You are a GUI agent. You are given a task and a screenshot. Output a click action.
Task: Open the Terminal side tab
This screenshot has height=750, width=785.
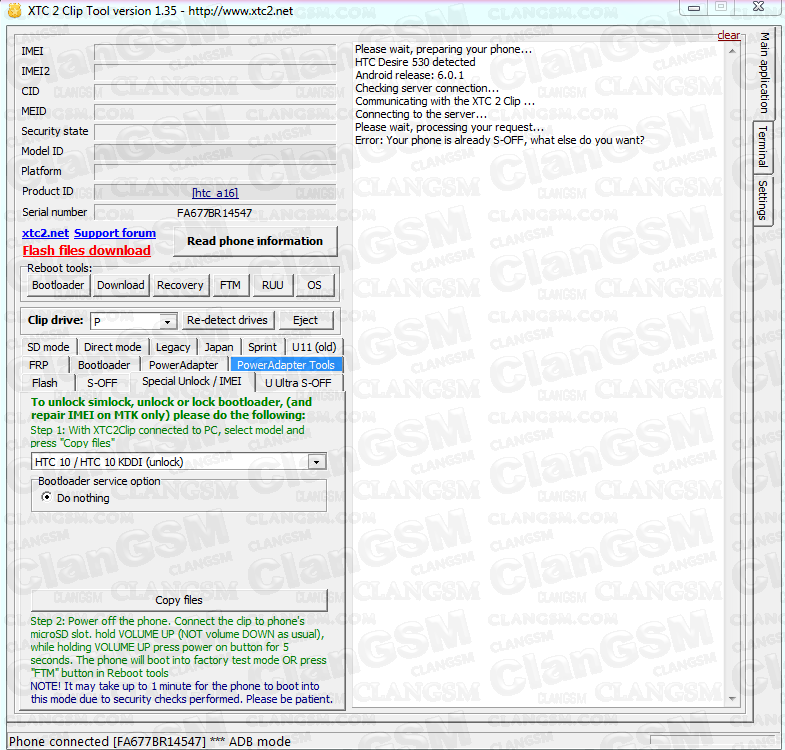763,147
